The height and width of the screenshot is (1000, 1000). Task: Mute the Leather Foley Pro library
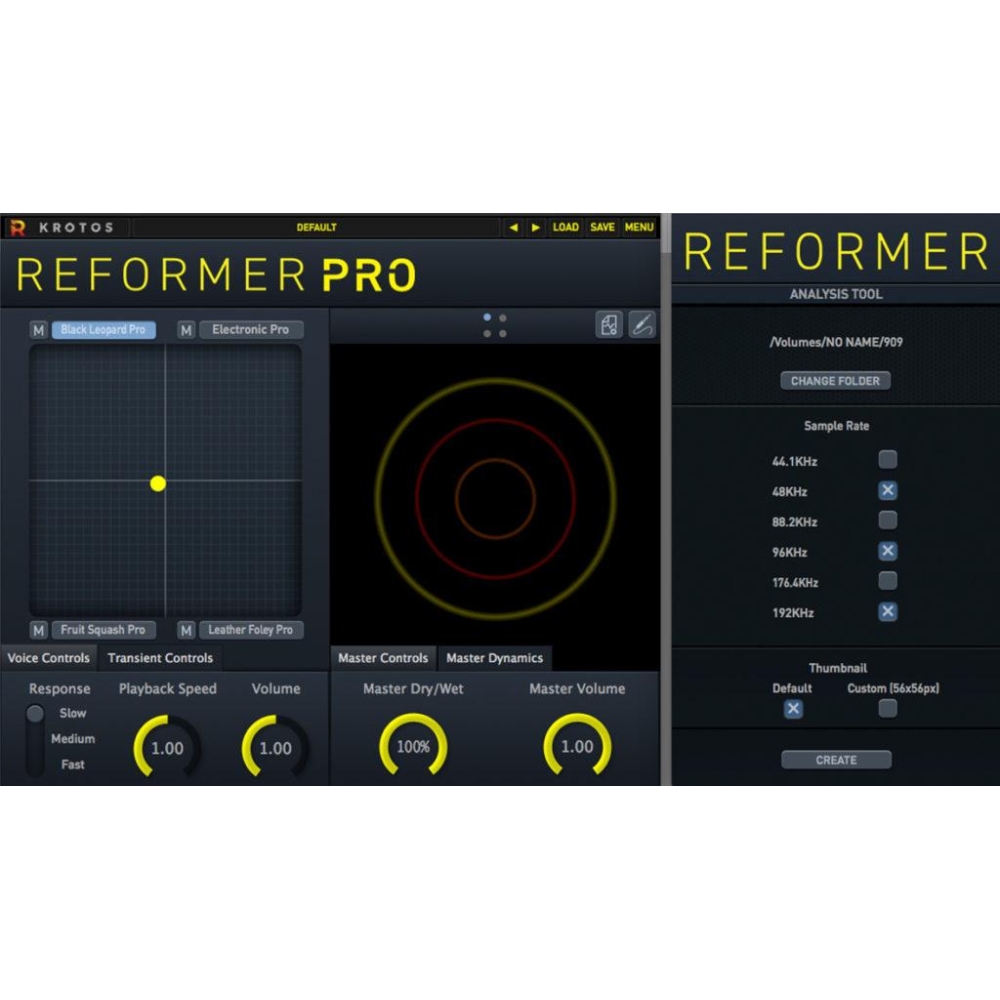point(186,630)
